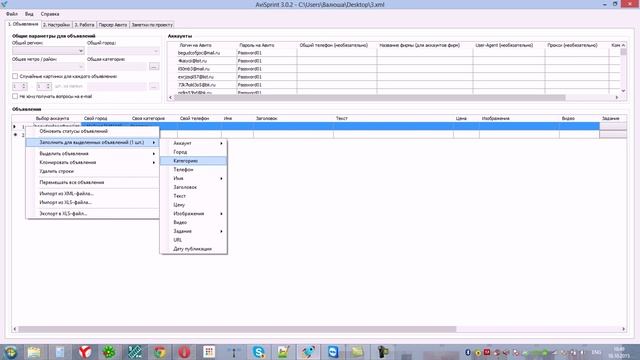
Task: Click the accounts table vertical scroll-down arrow
Action: click(623, 91)
